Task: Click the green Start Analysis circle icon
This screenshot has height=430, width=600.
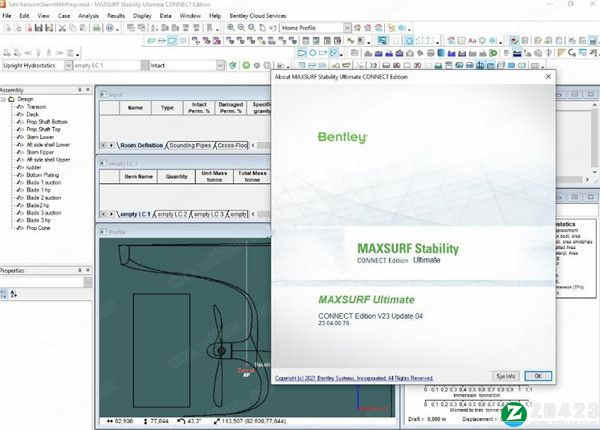Action: click(246, 65)
